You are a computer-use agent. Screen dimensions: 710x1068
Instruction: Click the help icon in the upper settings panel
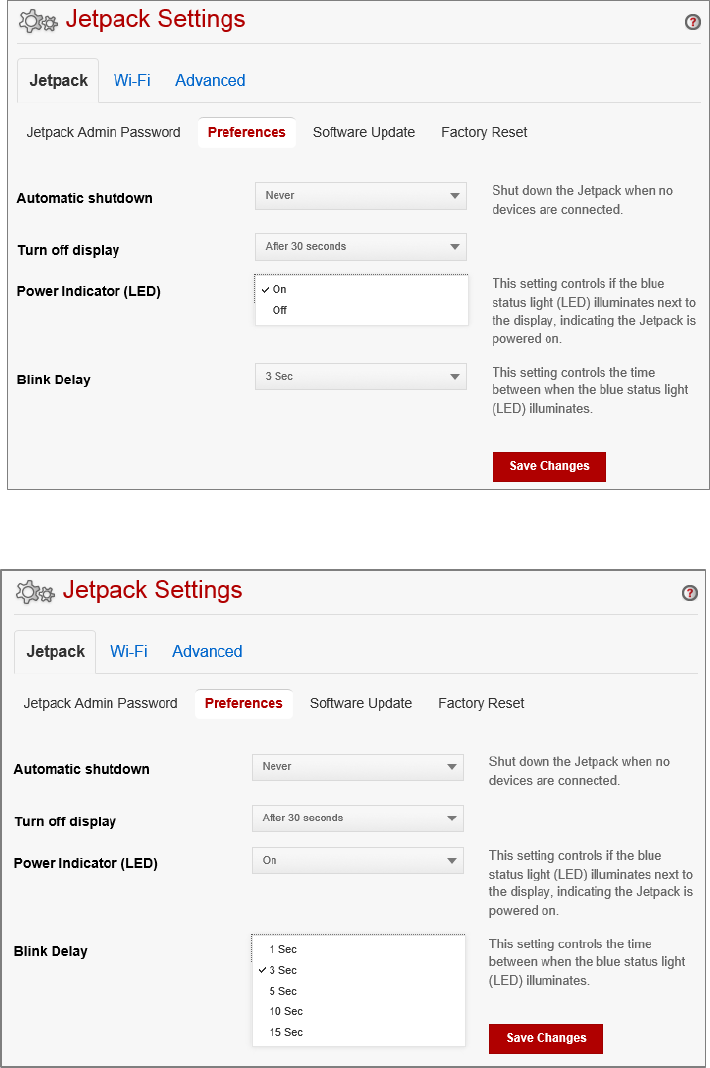(692, 22)
